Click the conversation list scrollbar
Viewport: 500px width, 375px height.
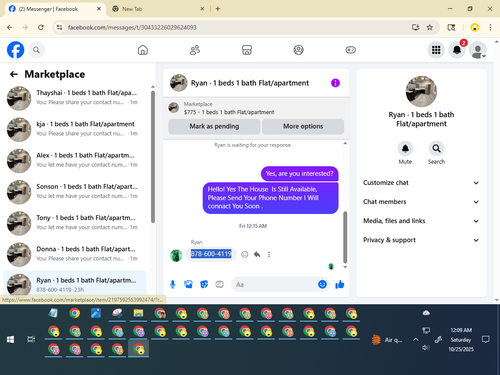coord(153,157)
